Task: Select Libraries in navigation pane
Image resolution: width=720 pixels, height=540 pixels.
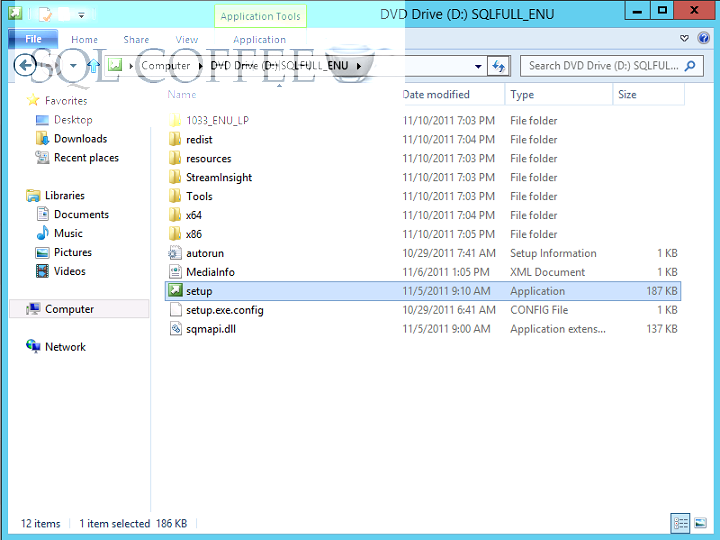Action: (x=65, y=196)
